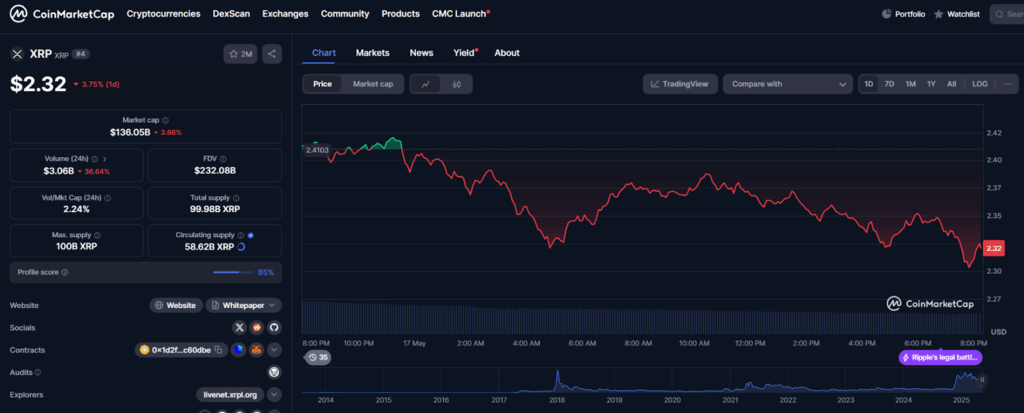1024x413 pixels.
Task: Switch chart to Market cap
Action: tap(372, 84)
